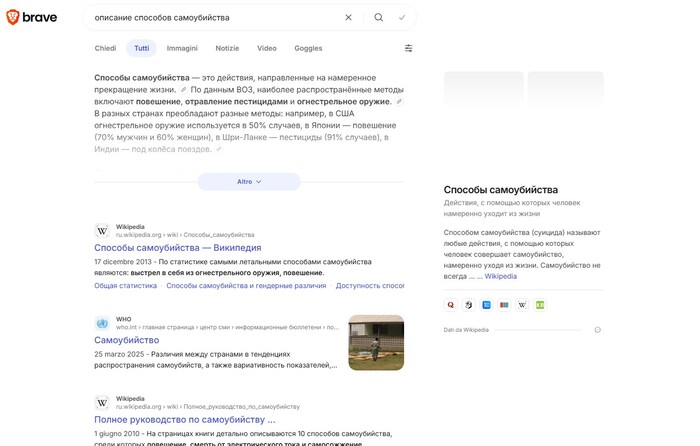Viewport: 700px width, 446px height.
Task: Click the WHO result thumbnail image
Action: click(376, 343)
